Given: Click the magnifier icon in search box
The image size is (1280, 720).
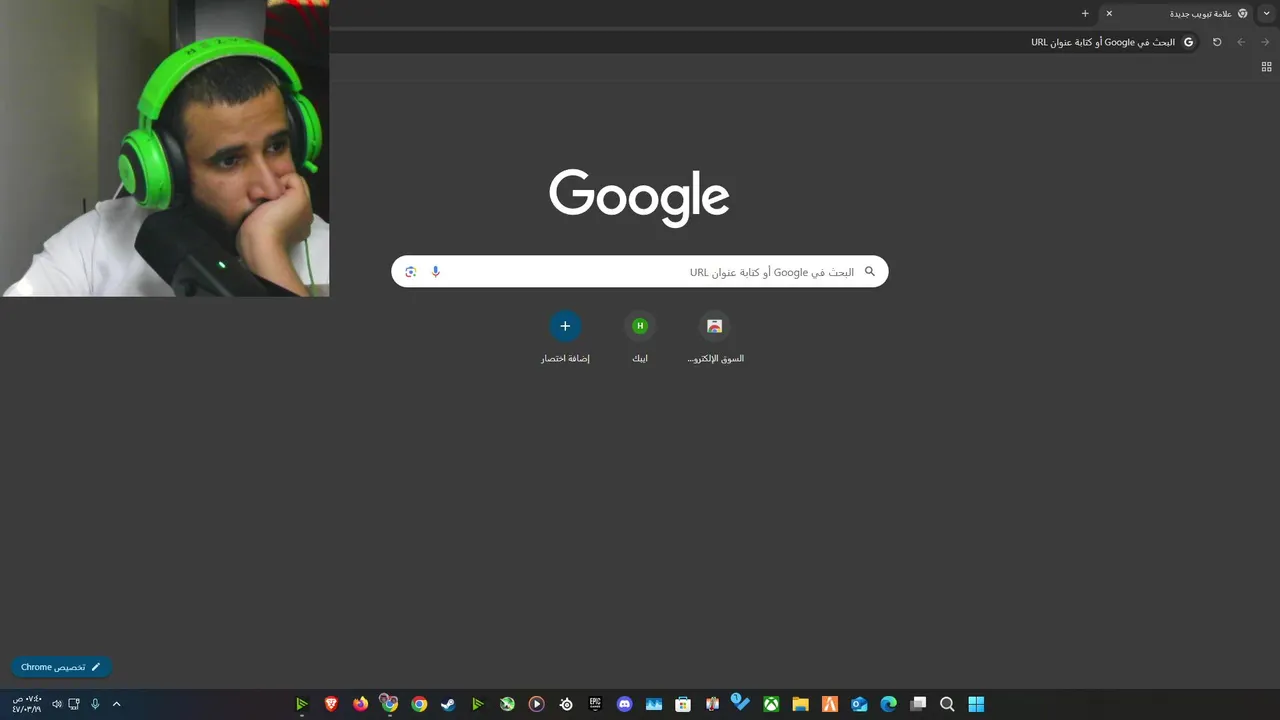Looking at the screenshot, I should [x=870, y=271].
